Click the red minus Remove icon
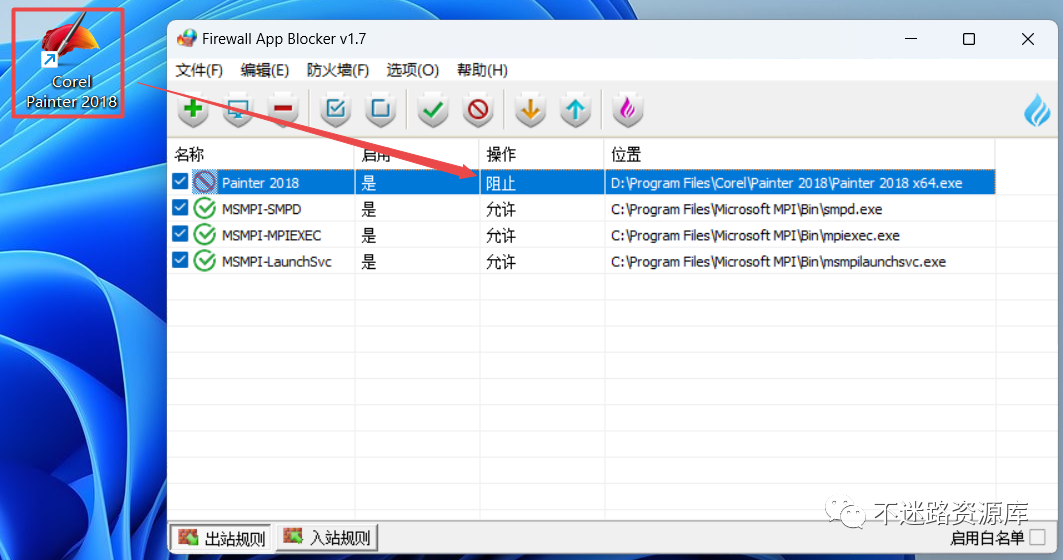The height and width of the screenshot is (560, 1063). (283, 109)
